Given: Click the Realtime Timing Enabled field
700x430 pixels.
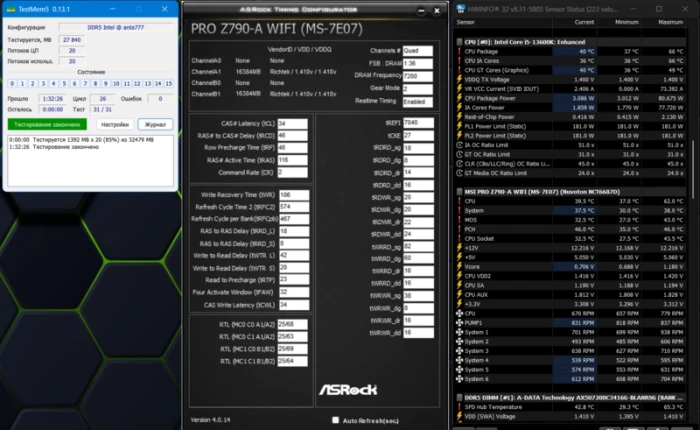Looking at the screenshot, I should 417,102.
